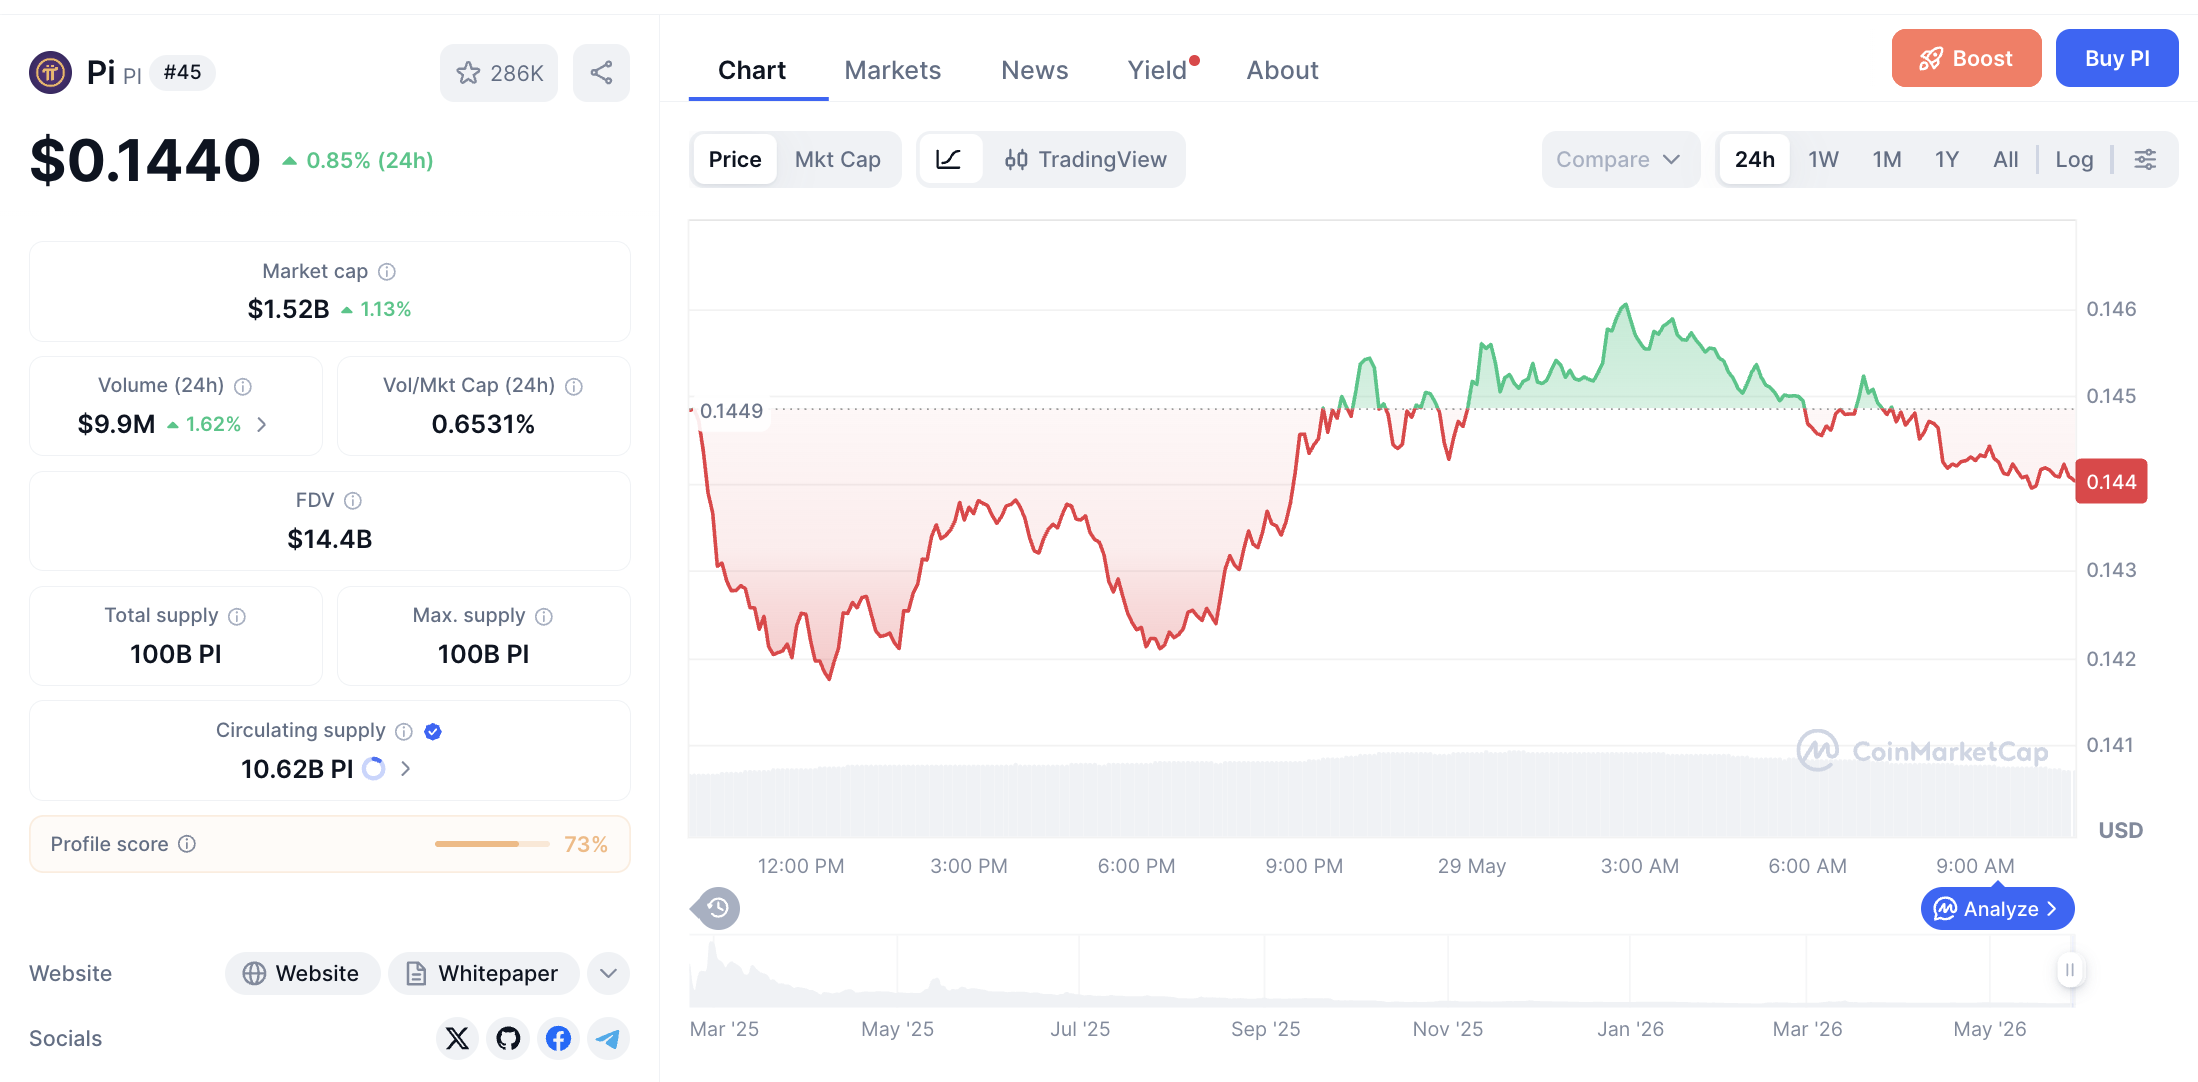Open Total supply info icon
The height and width of the screenshot is (1082, 2198).
(x=237, y=616)
